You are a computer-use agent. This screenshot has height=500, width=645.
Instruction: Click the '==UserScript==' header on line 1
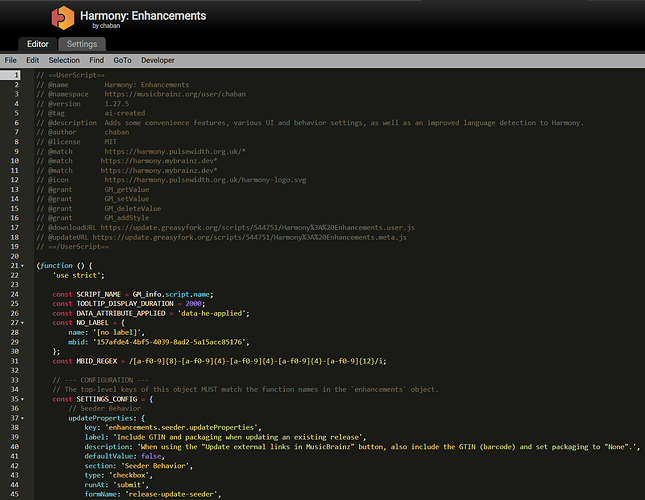click(77, 75)
